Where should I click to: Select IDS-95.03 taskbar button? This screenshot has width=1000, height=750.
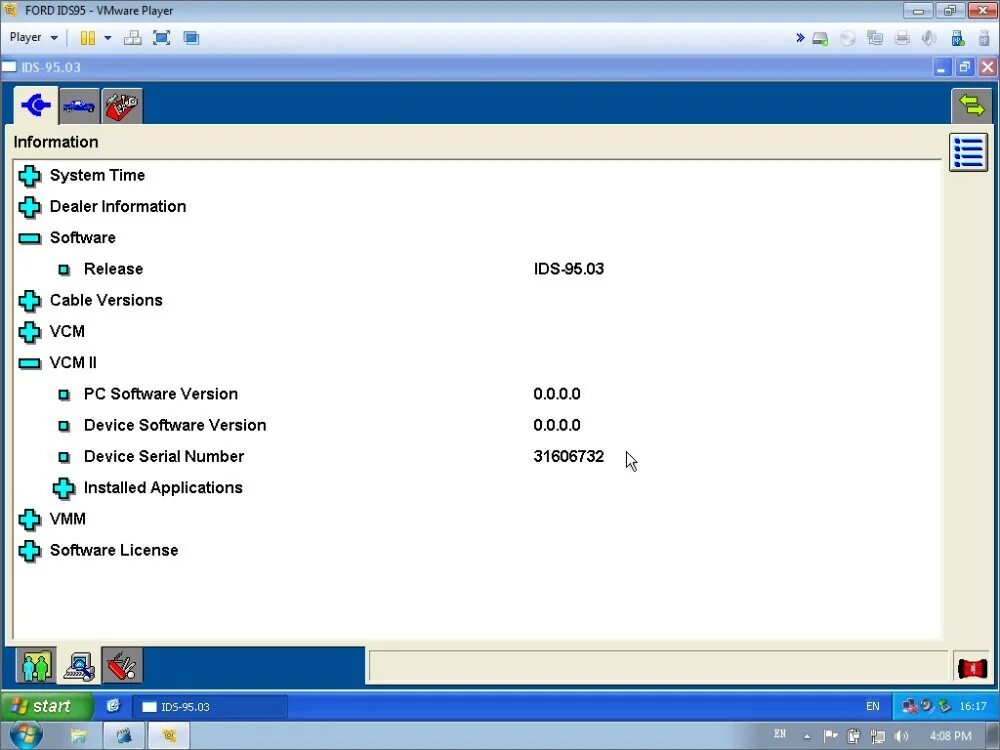209,707
